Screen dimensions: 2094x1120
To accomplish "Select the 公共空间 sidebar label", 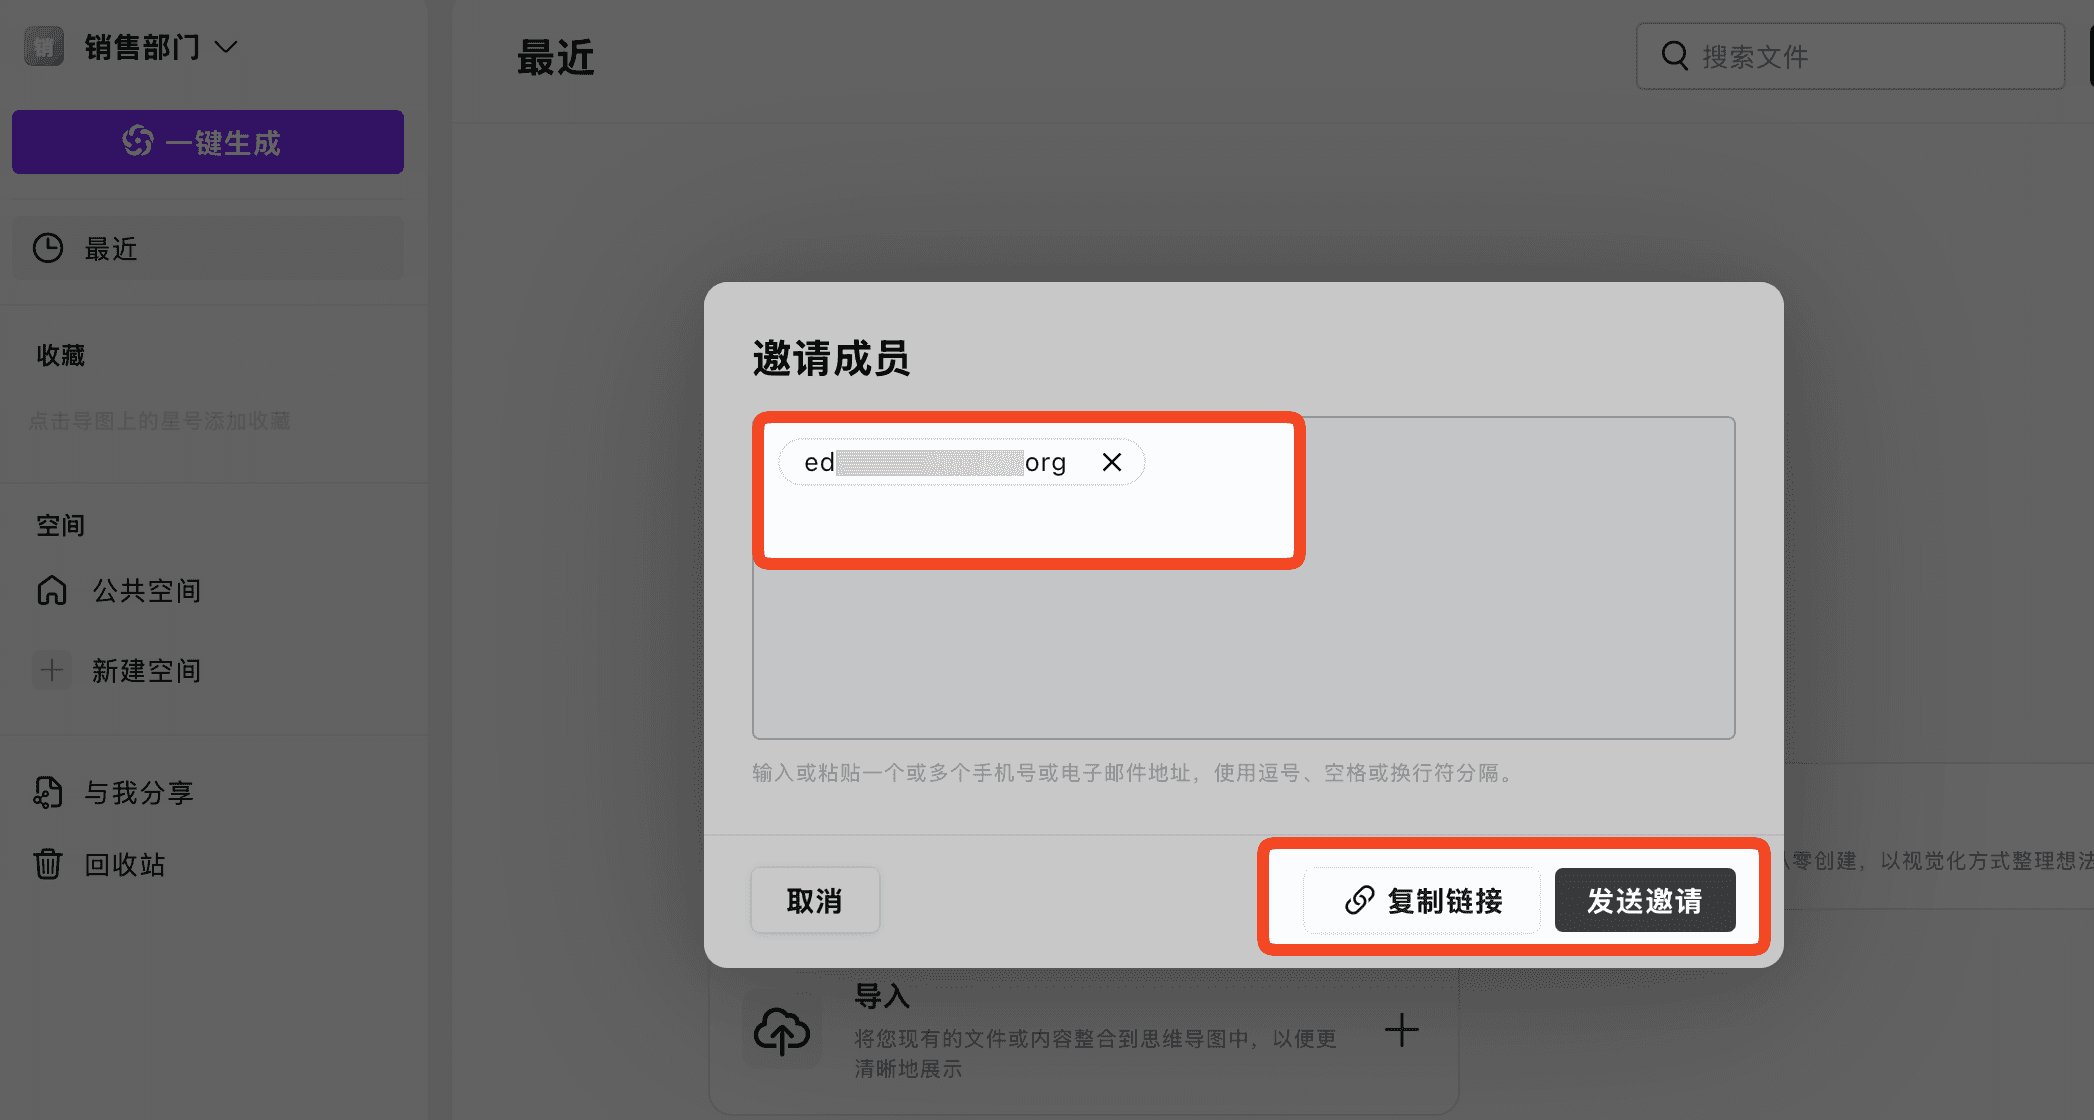I will coord(147,591).
